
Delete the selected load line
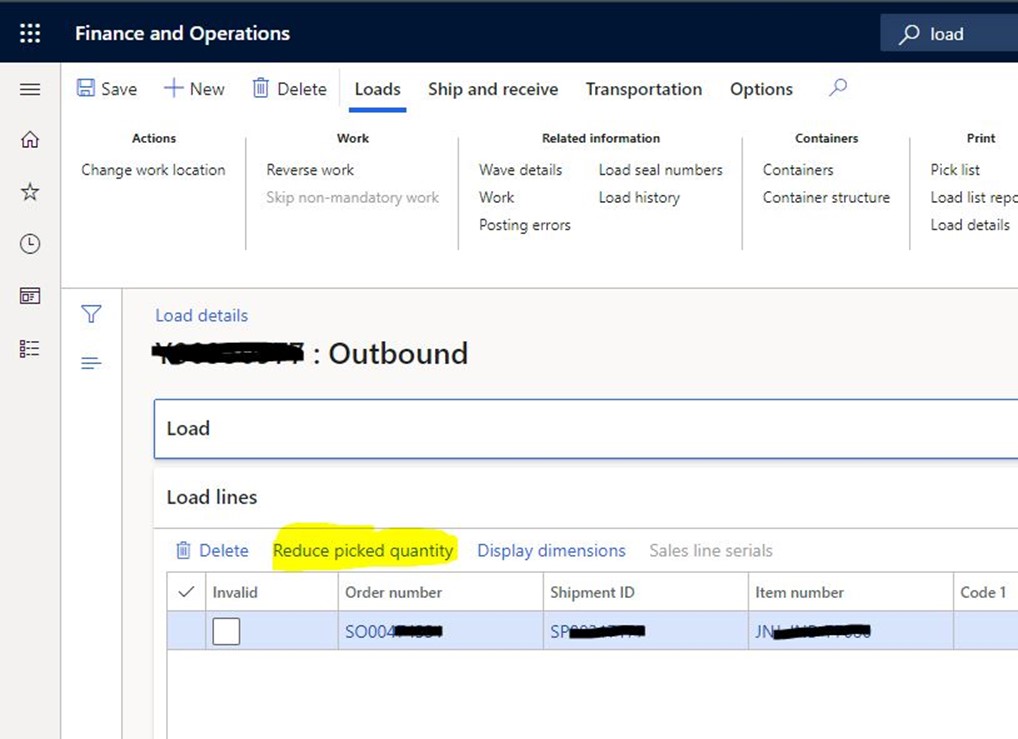212,551
